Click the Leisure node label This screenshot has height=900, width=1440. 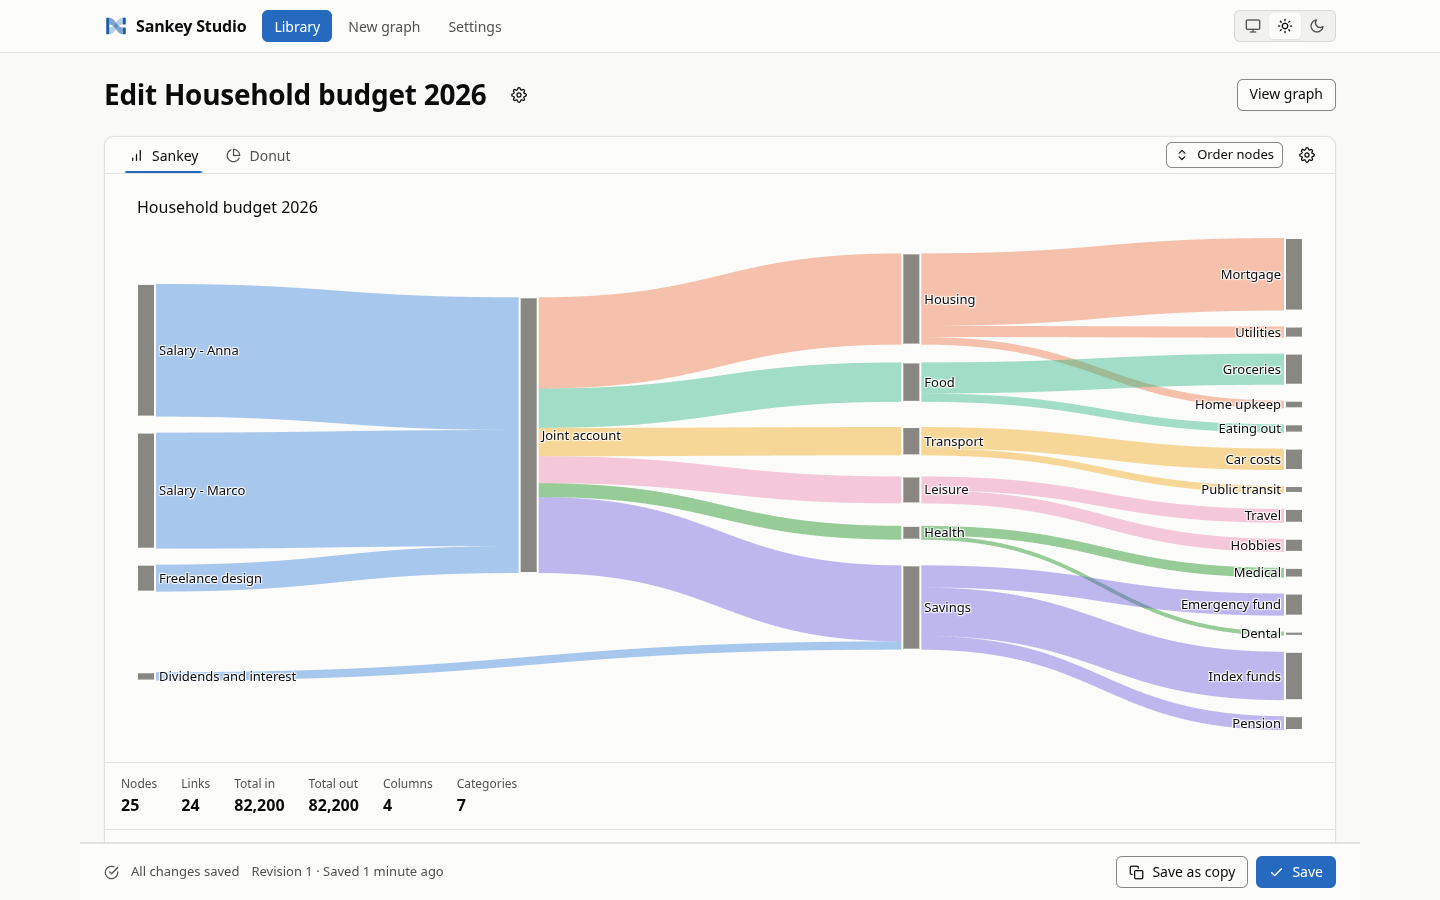pyautogui.click(x=946, y=490)
